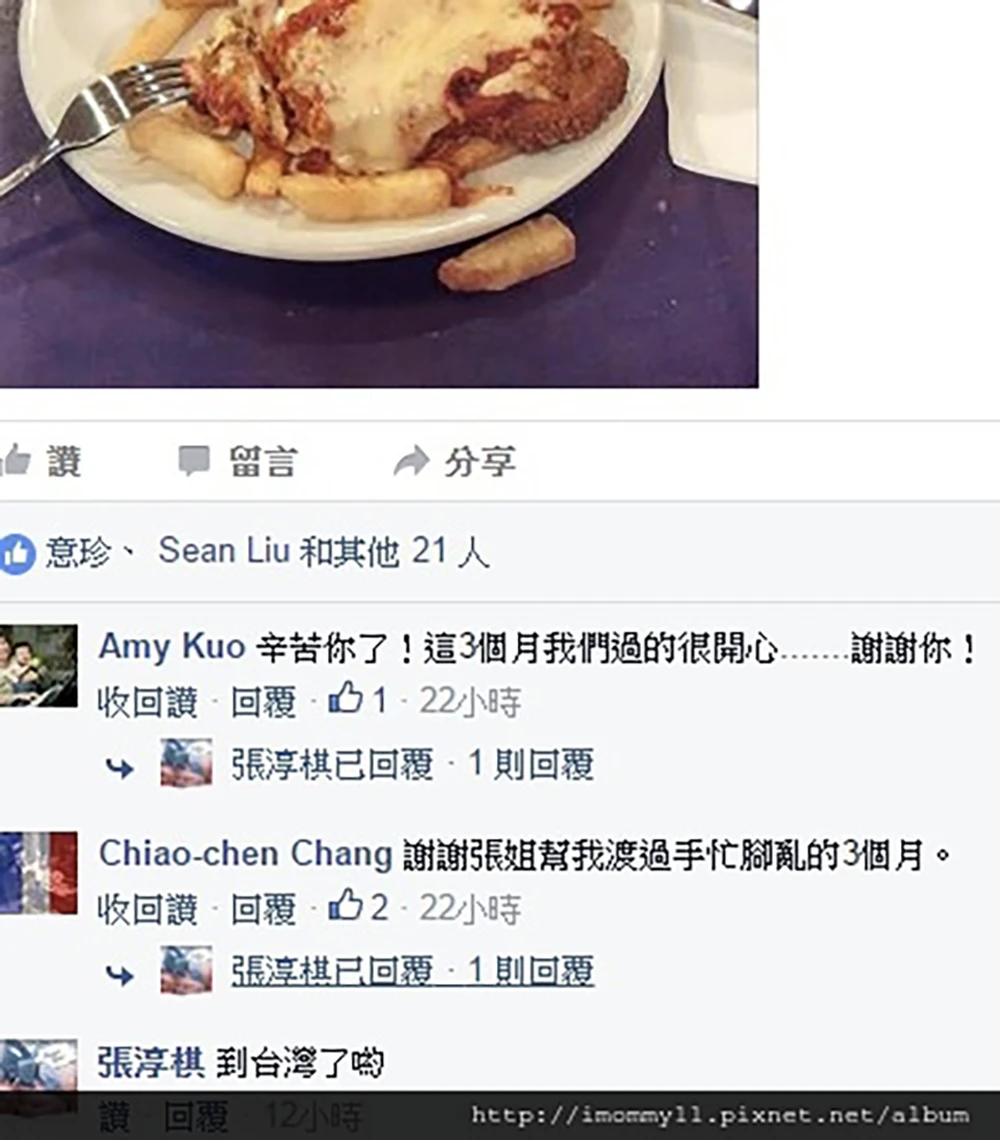
Task: Open Sean Liu's profile link
Action: pyautogui.click(x=224, y=550)
